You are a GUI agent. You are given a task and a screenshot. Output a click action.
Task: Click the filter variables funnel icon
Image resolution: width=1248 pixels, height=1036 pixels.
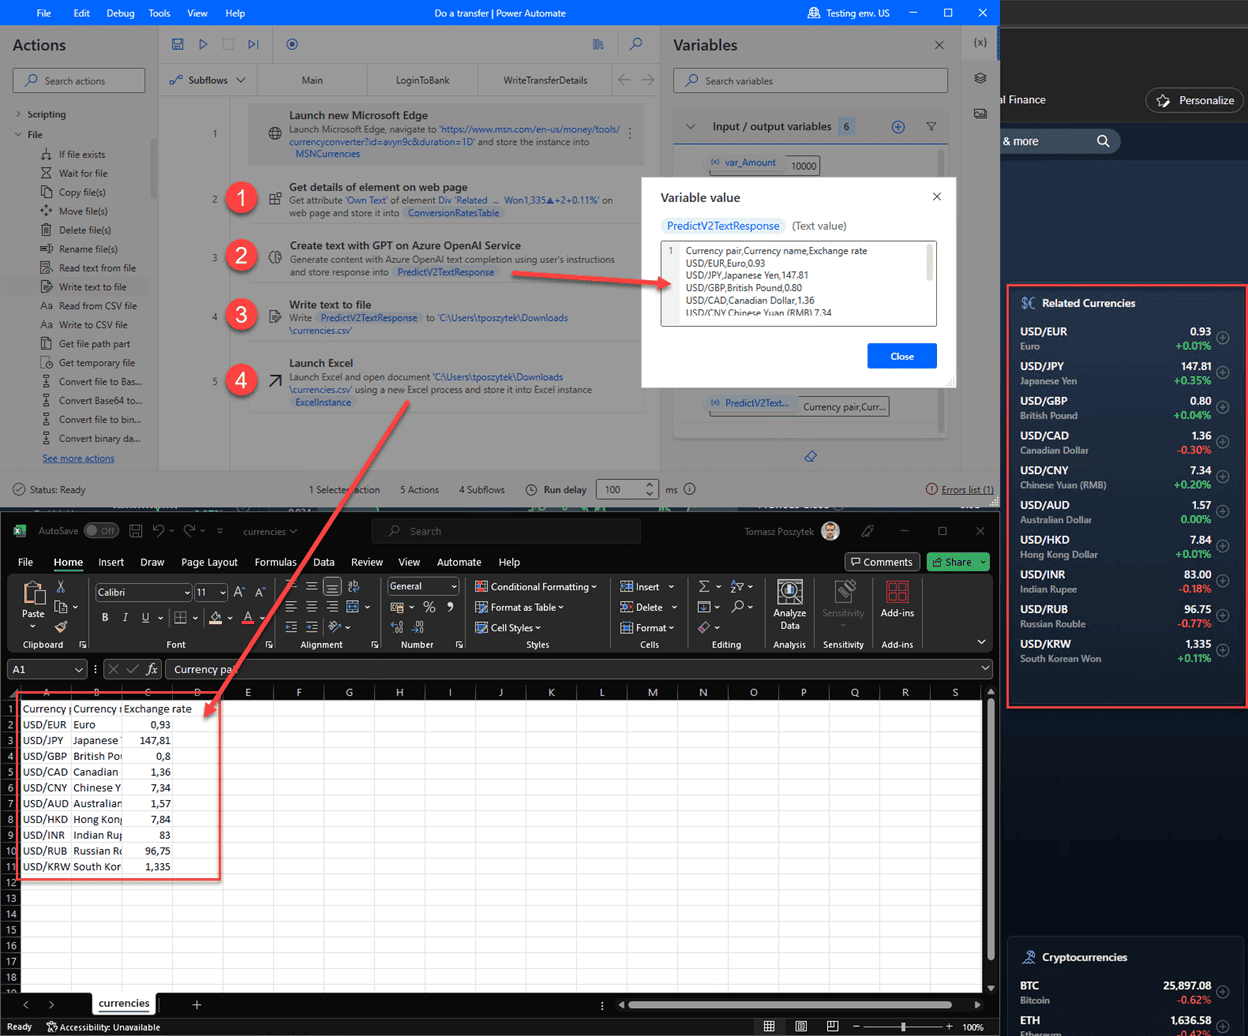[x=931, y=127]
